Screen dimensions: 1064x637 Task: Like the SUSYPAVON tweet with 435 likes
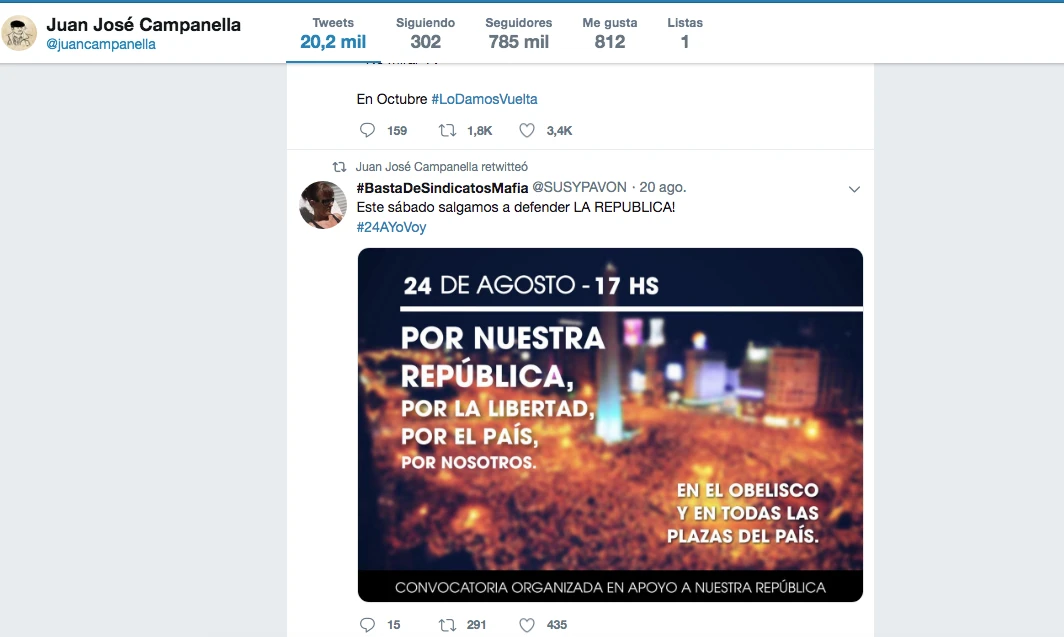coord(527,625)
